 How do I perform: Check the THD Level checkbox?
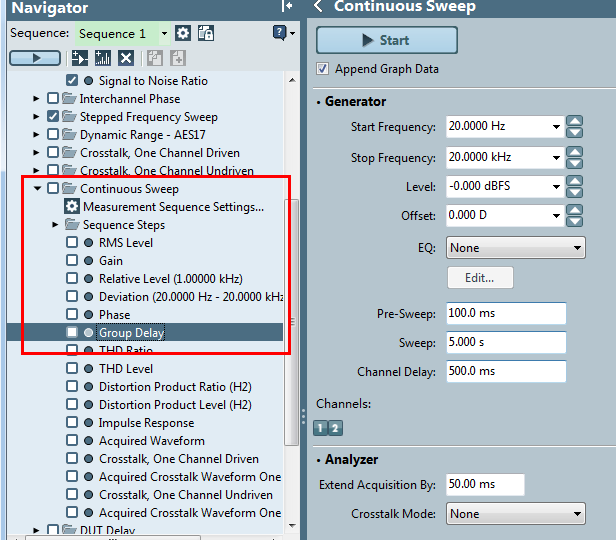[x=72, y=368]
